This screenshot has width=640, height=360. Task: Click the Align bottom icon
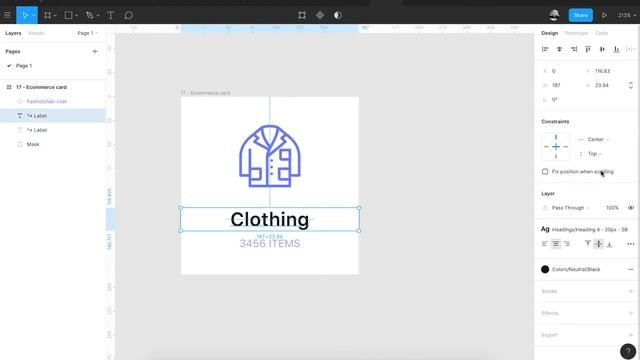pos(616,49)
